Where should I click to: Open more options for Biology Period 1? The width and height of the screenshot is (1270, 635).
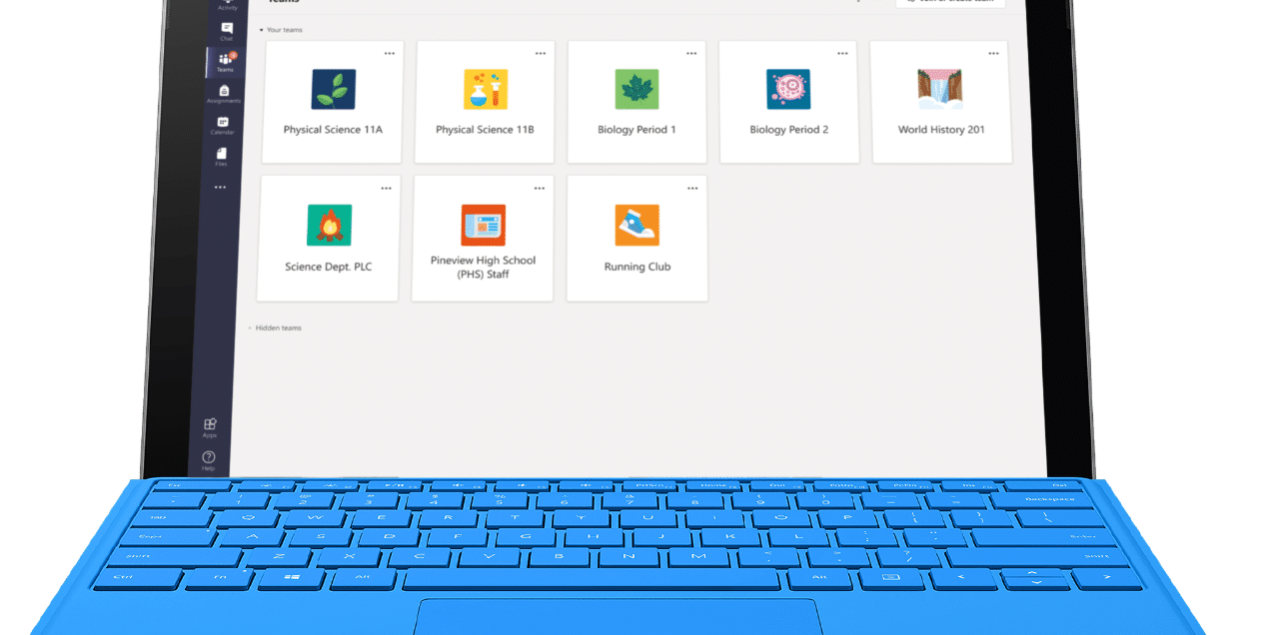tap(692, 53)
